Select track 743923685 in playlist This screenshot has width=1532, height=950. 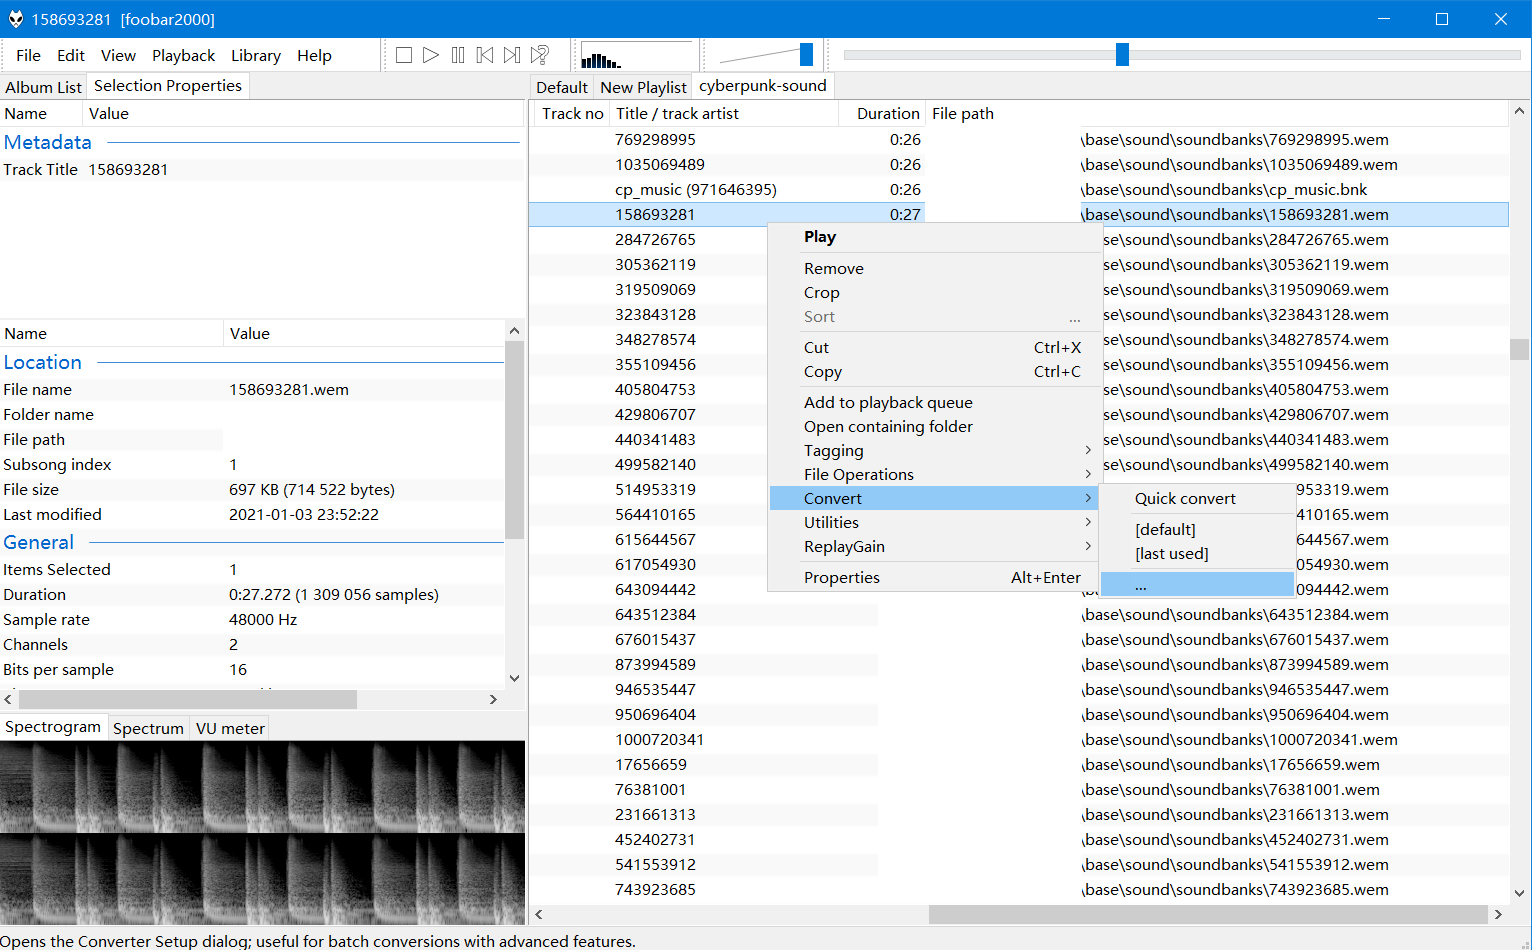pyautogui.click(x=1018, y=889)
